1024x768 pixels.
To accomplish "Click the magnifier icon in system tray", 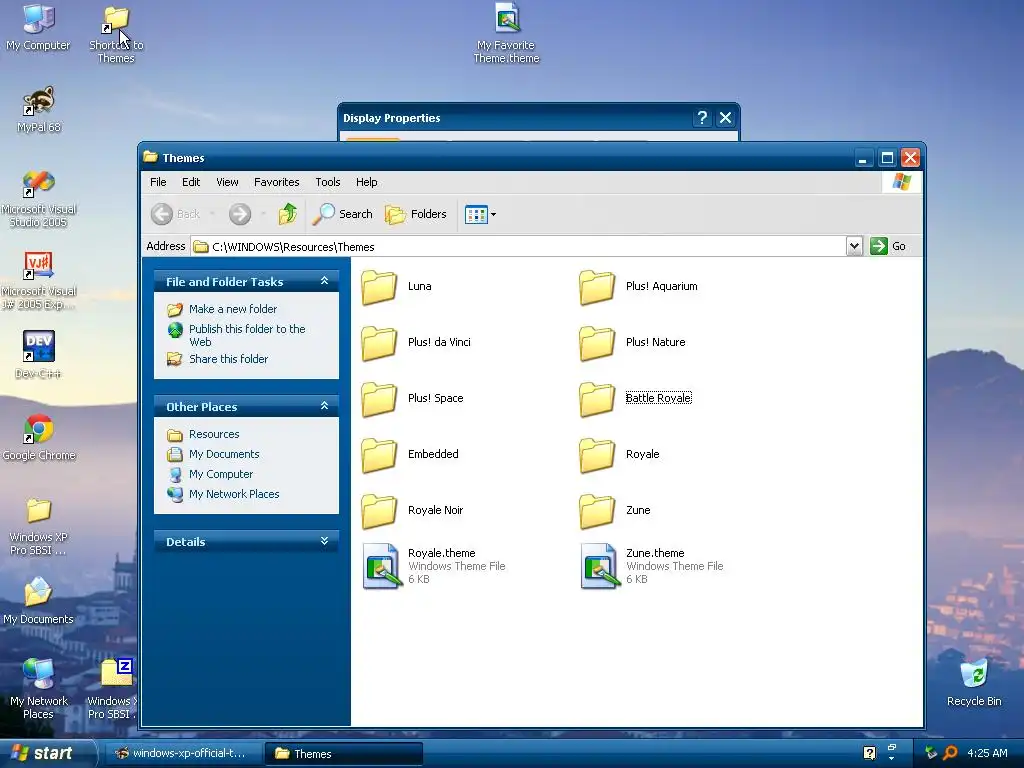I will [950, 753].
